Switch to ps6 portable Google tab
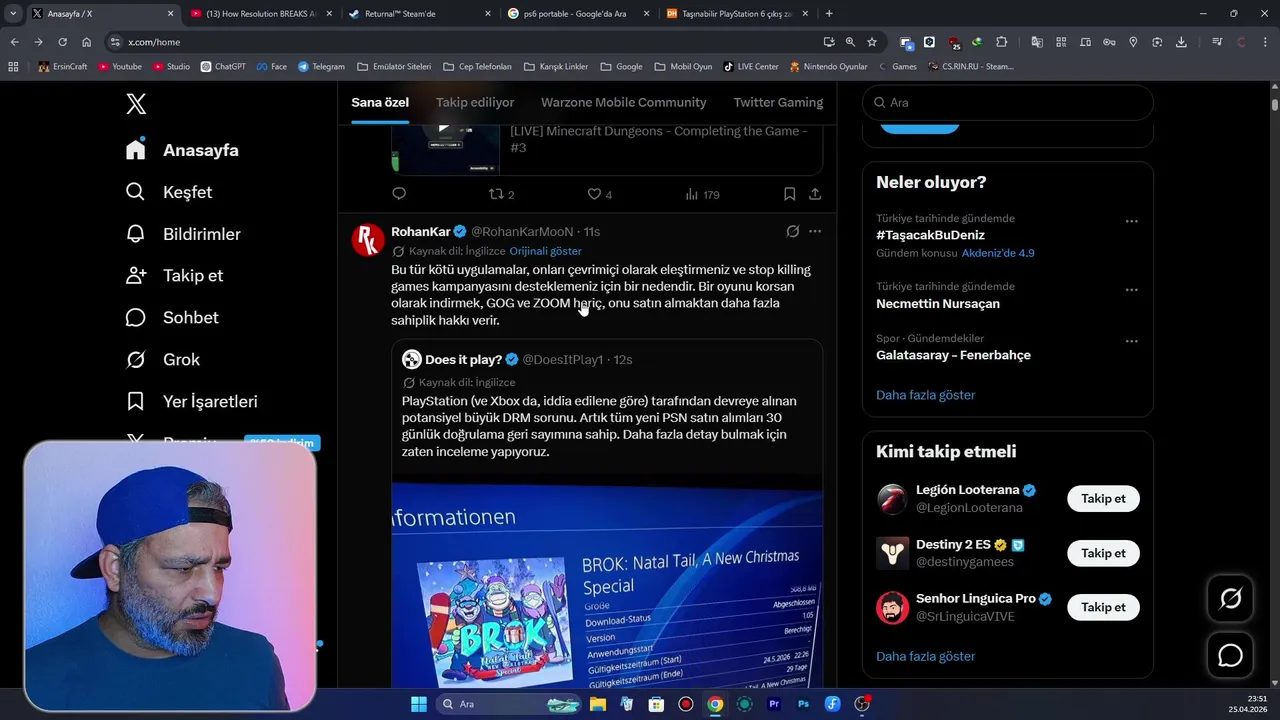The image size is (1280, 720). 578,14
